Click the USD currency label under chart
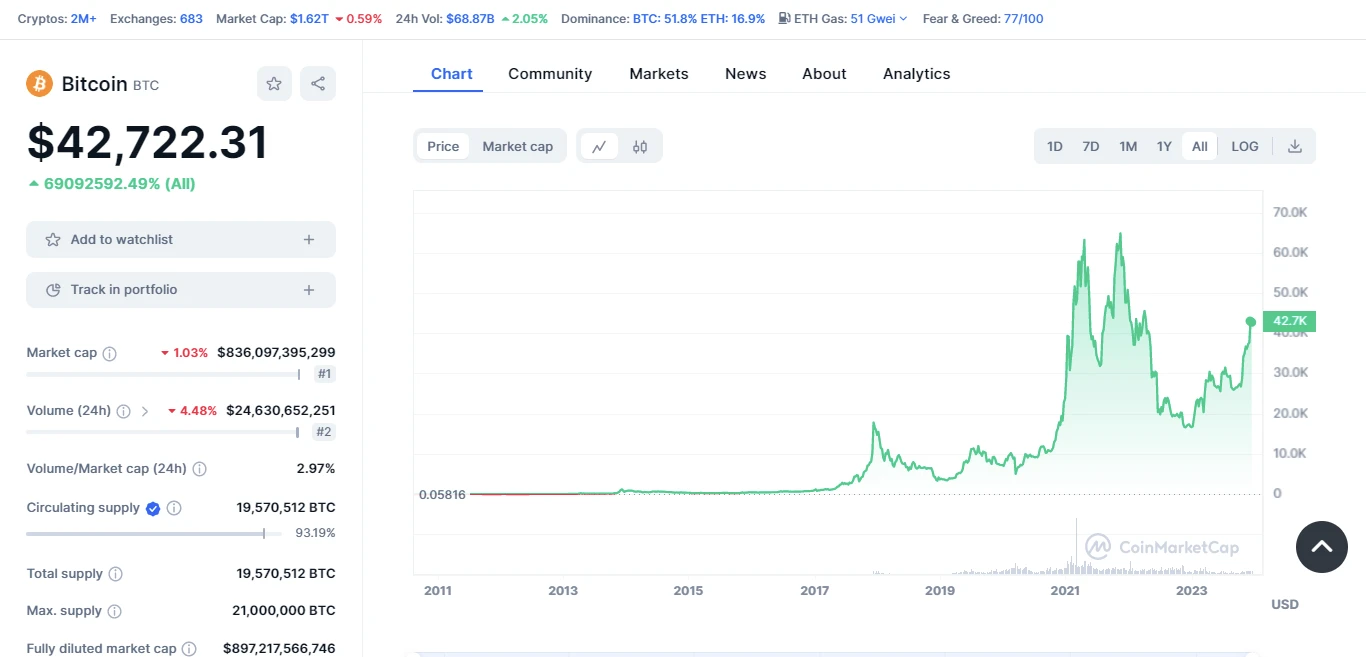The height and width of the screenshot is (657, 1366). tap(1285, 604)
